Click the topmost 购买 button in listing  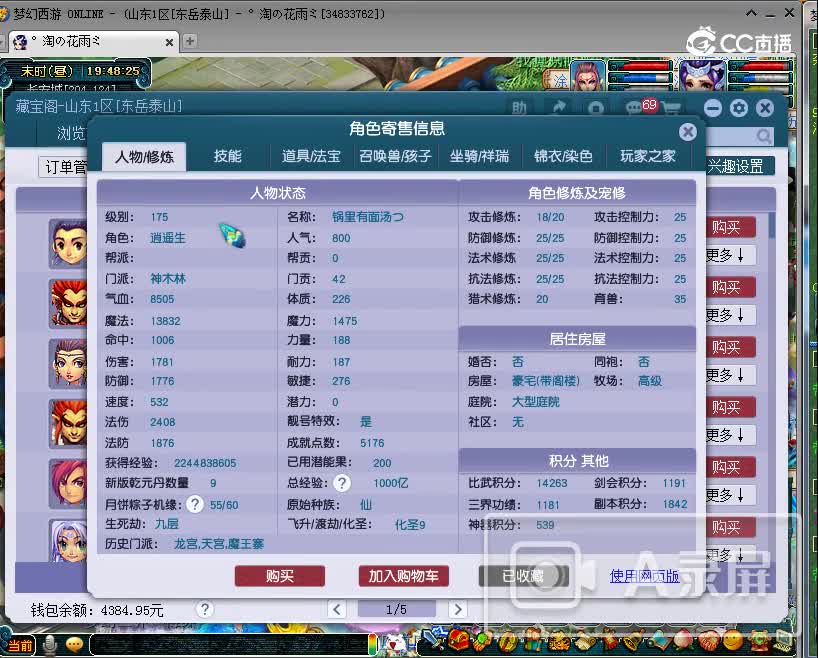pos(730,228)
